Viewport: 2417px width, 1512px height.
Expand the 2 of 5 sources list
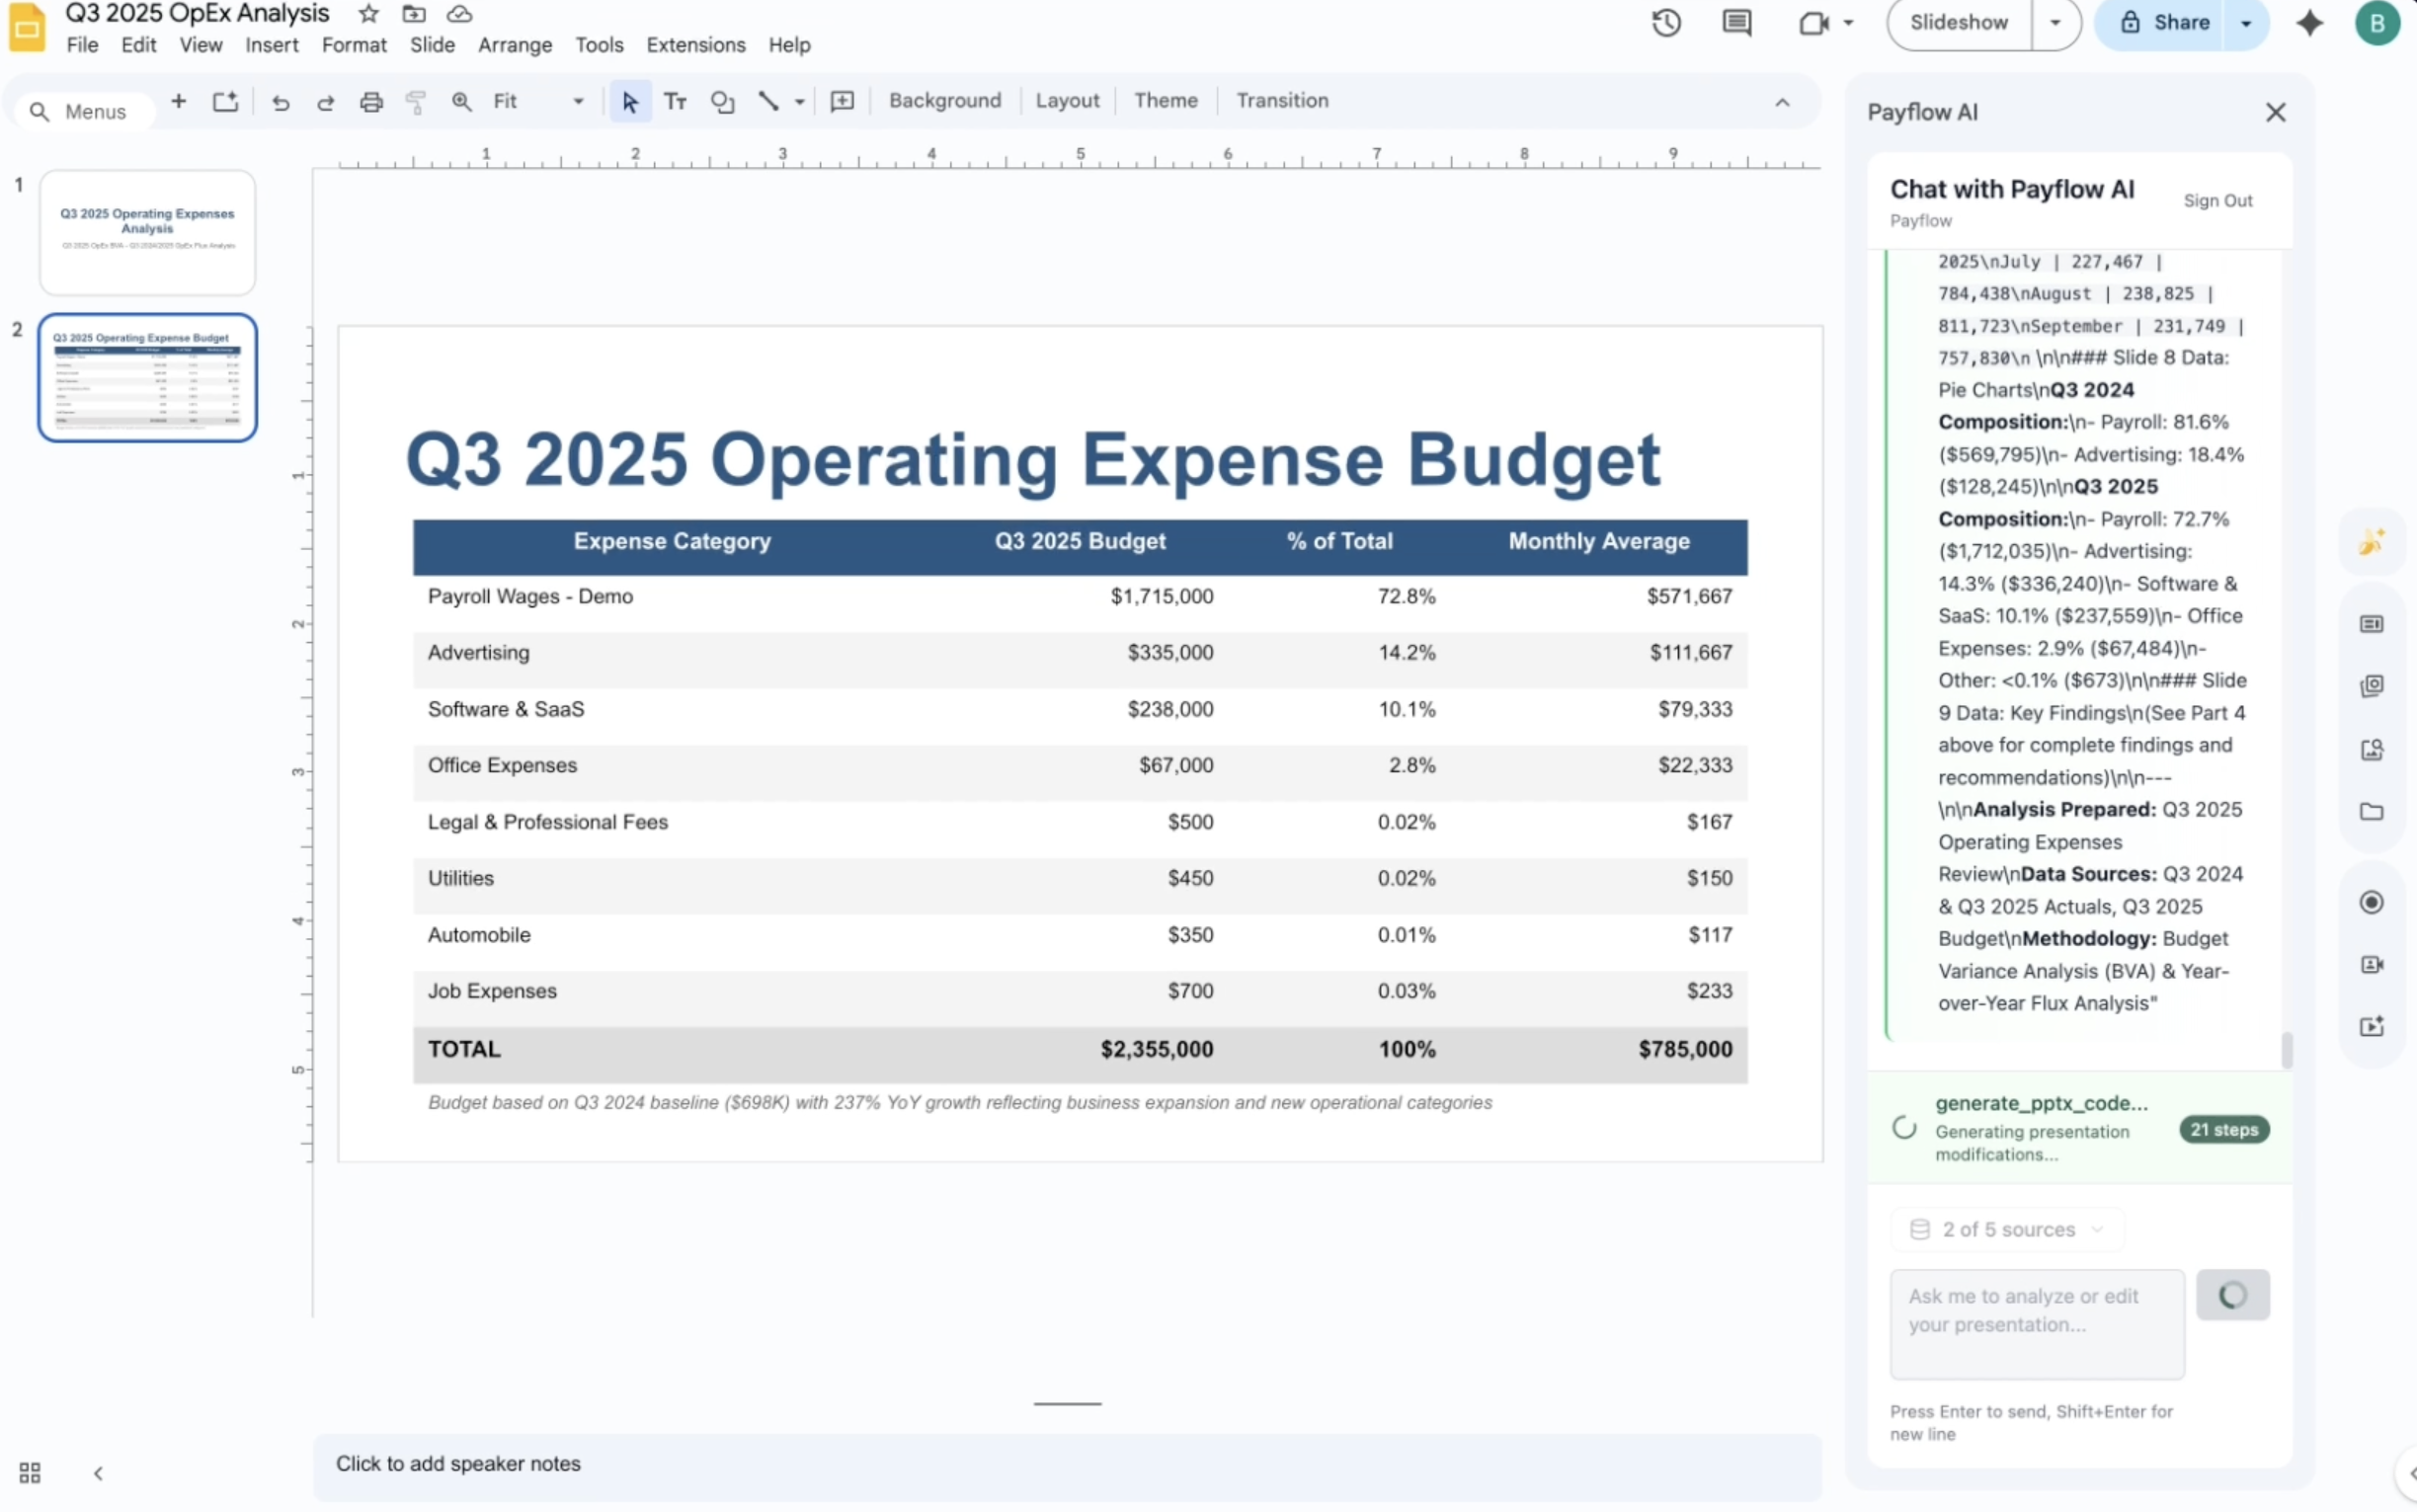tap(2006, 1228)
